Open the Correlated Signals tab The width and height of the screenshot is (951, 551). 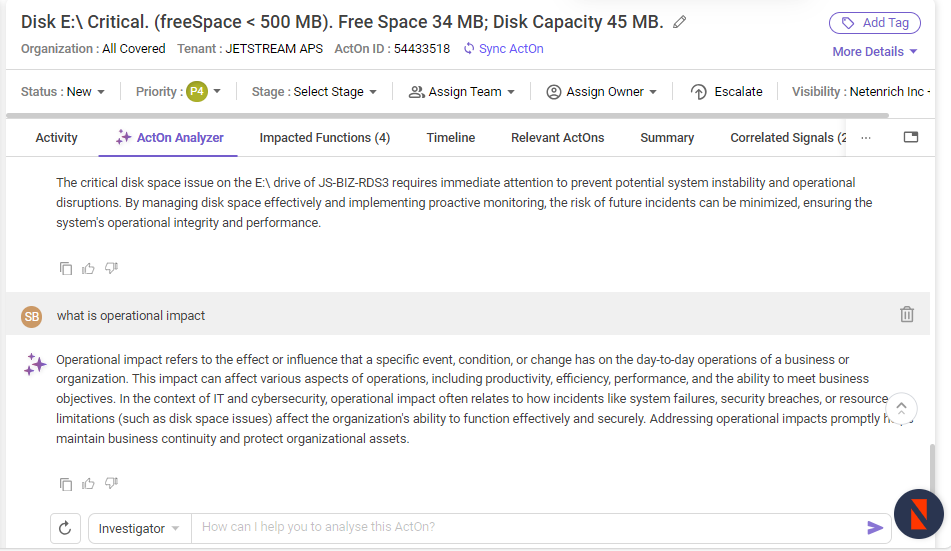(788, 138)
